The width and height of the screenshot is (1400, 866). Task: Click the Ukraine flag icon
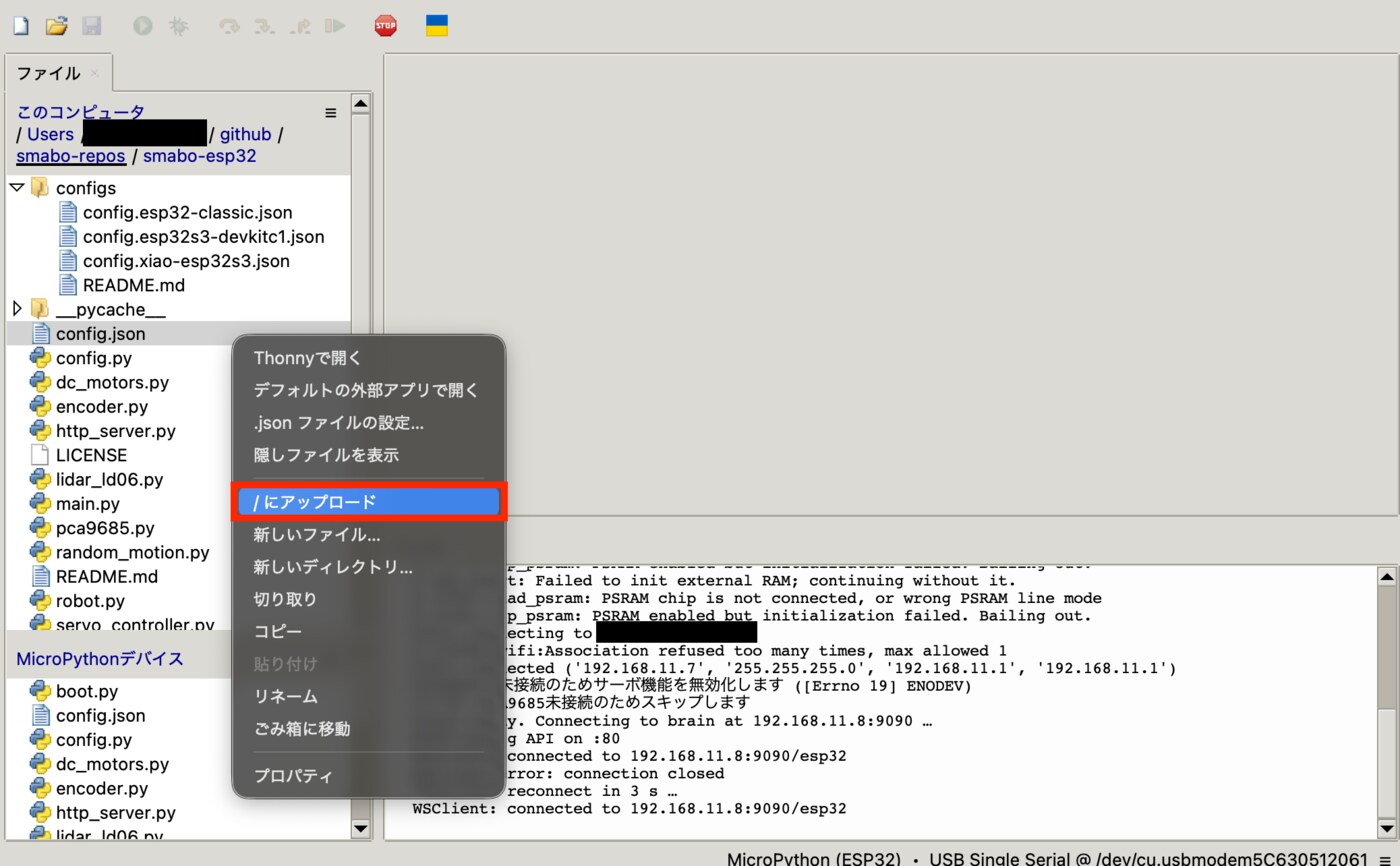tap(437, 26)
